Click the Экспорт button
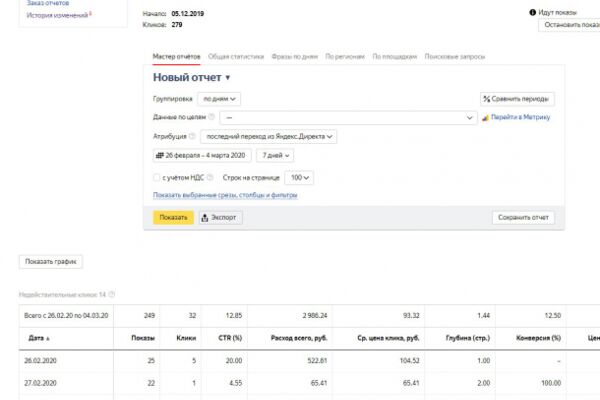 [220, 217]
